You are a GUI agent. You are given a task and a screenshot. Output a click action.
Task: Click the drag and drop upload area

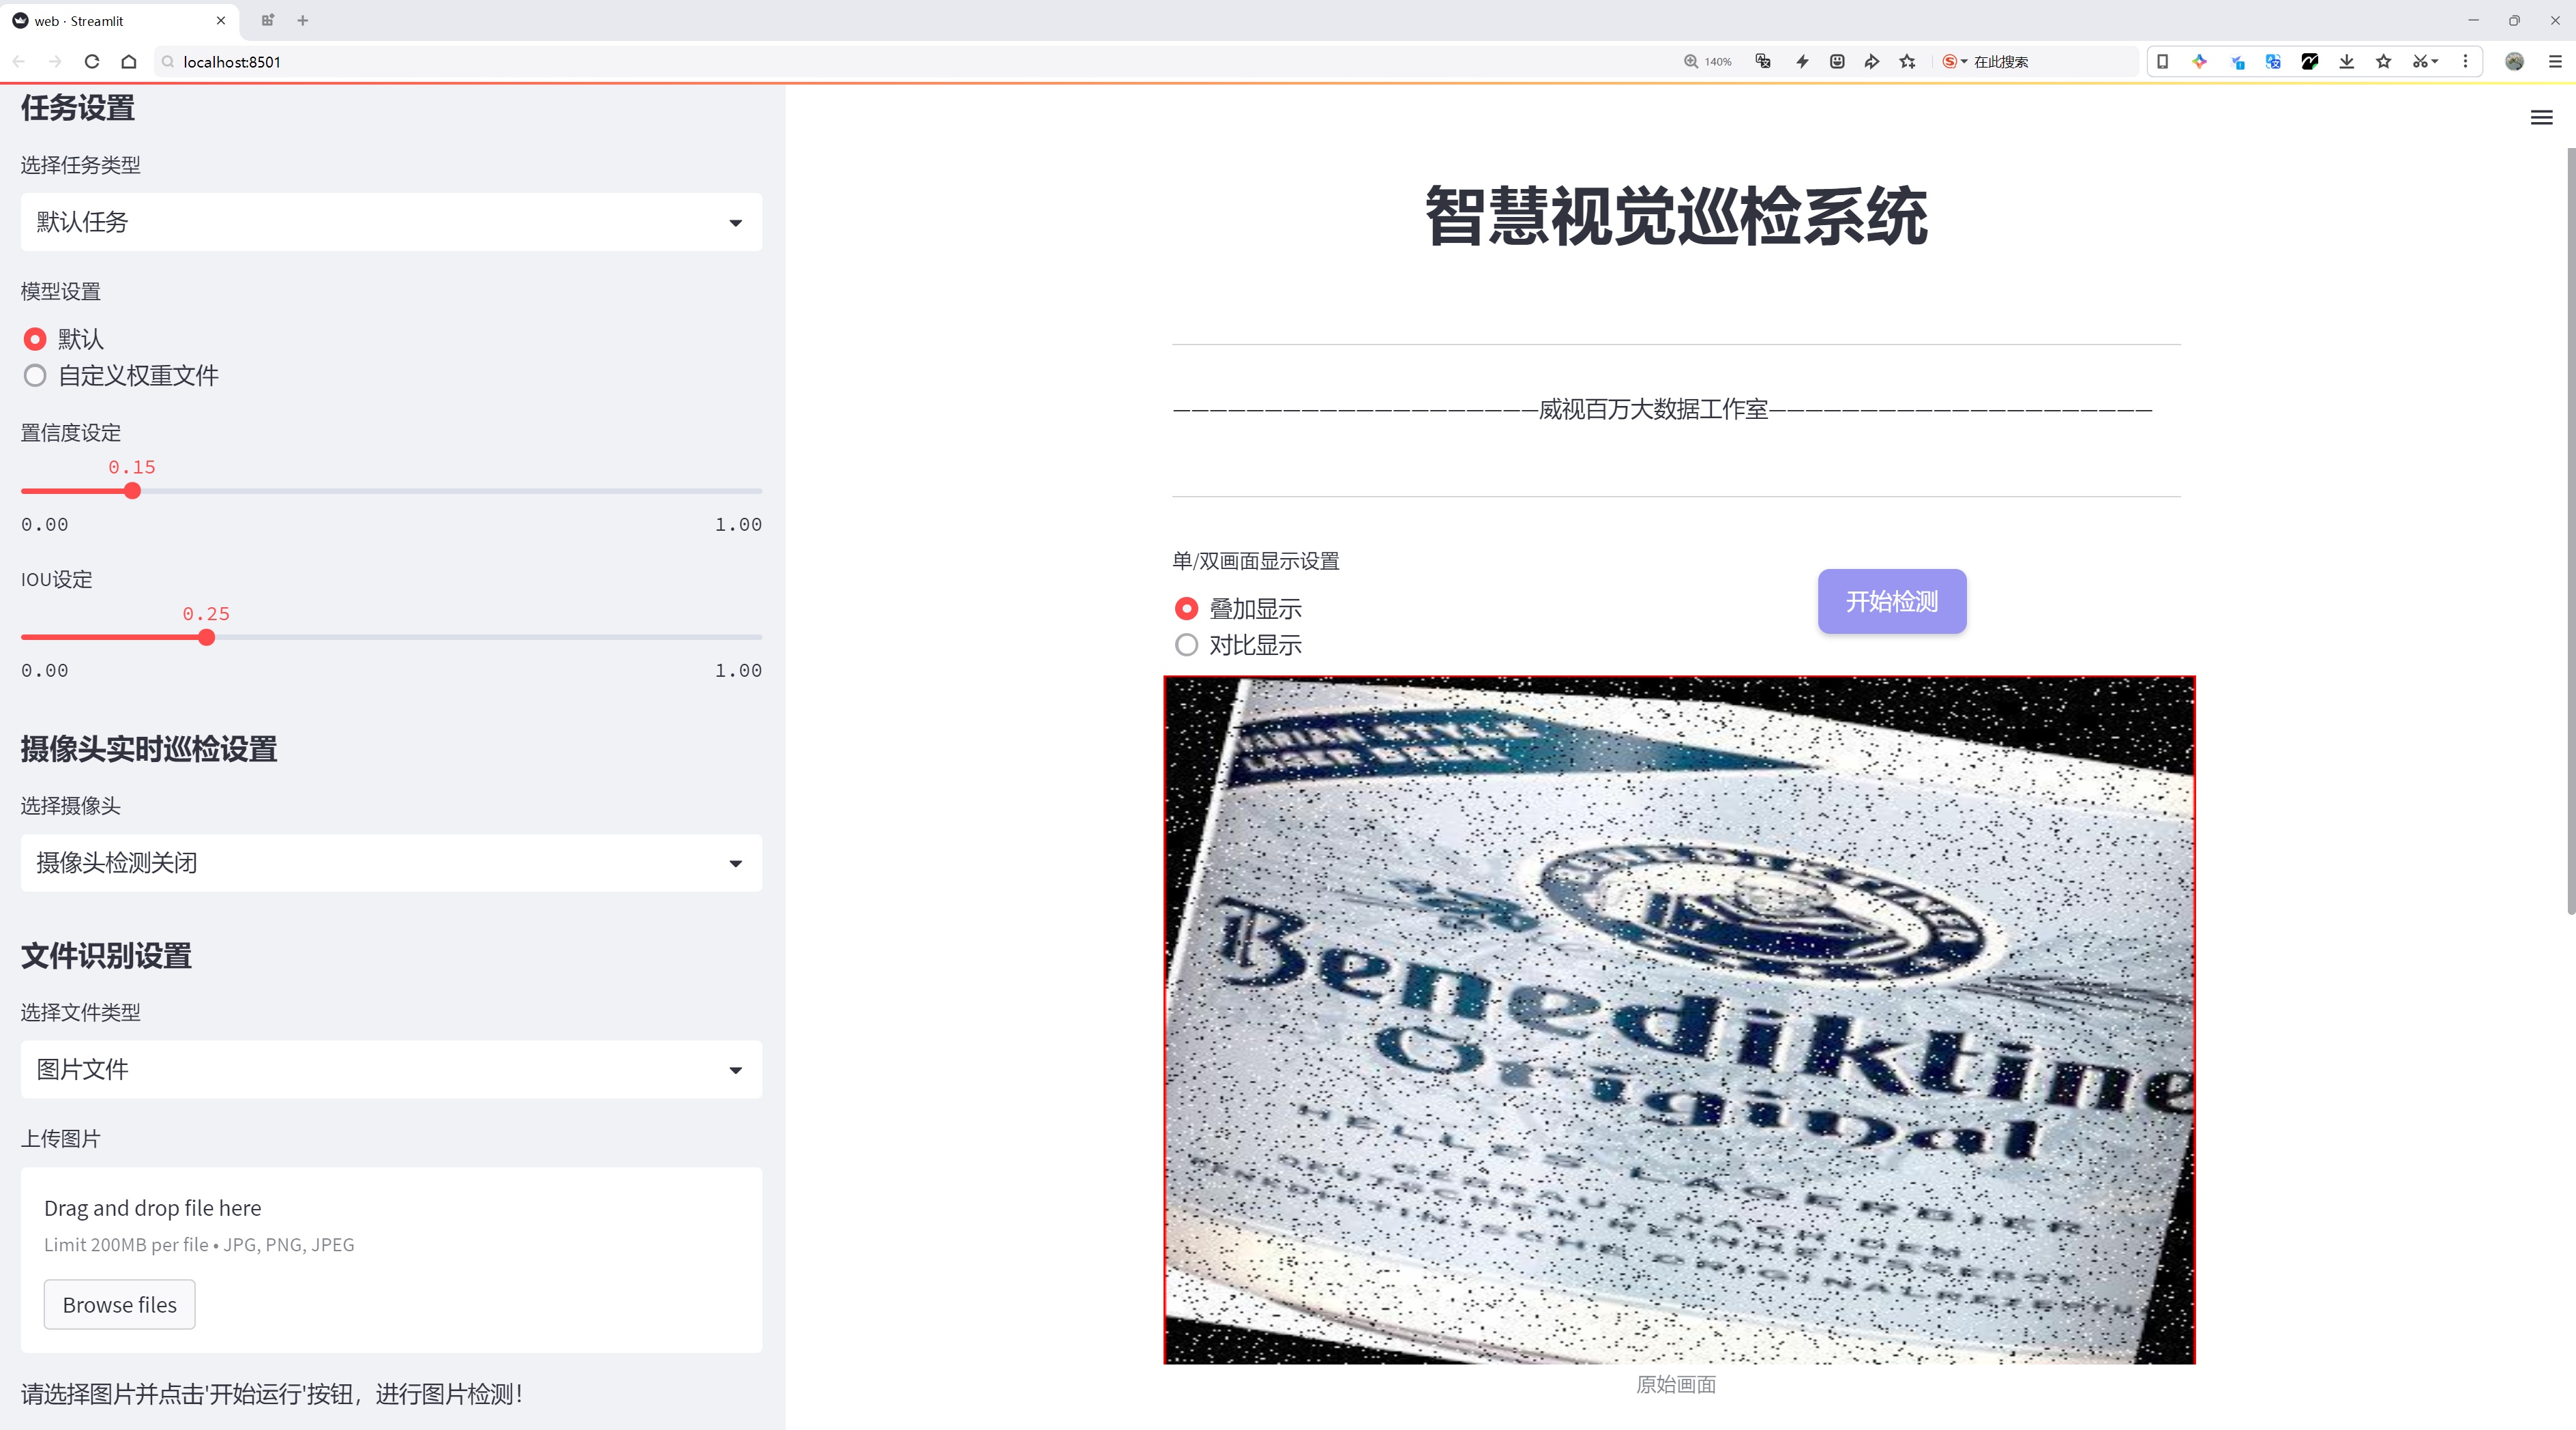click(391, 1260)
